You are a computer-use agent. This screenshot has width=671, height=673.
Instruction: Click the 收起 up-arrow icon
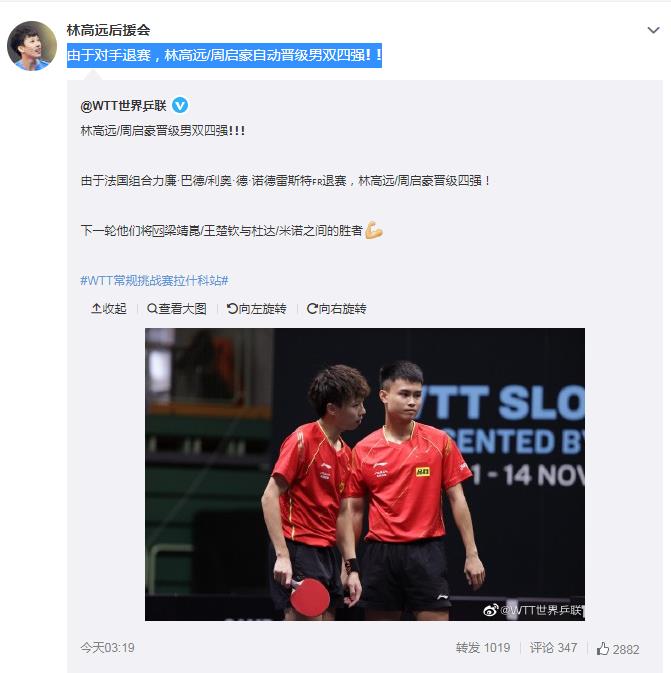[96, 308]
